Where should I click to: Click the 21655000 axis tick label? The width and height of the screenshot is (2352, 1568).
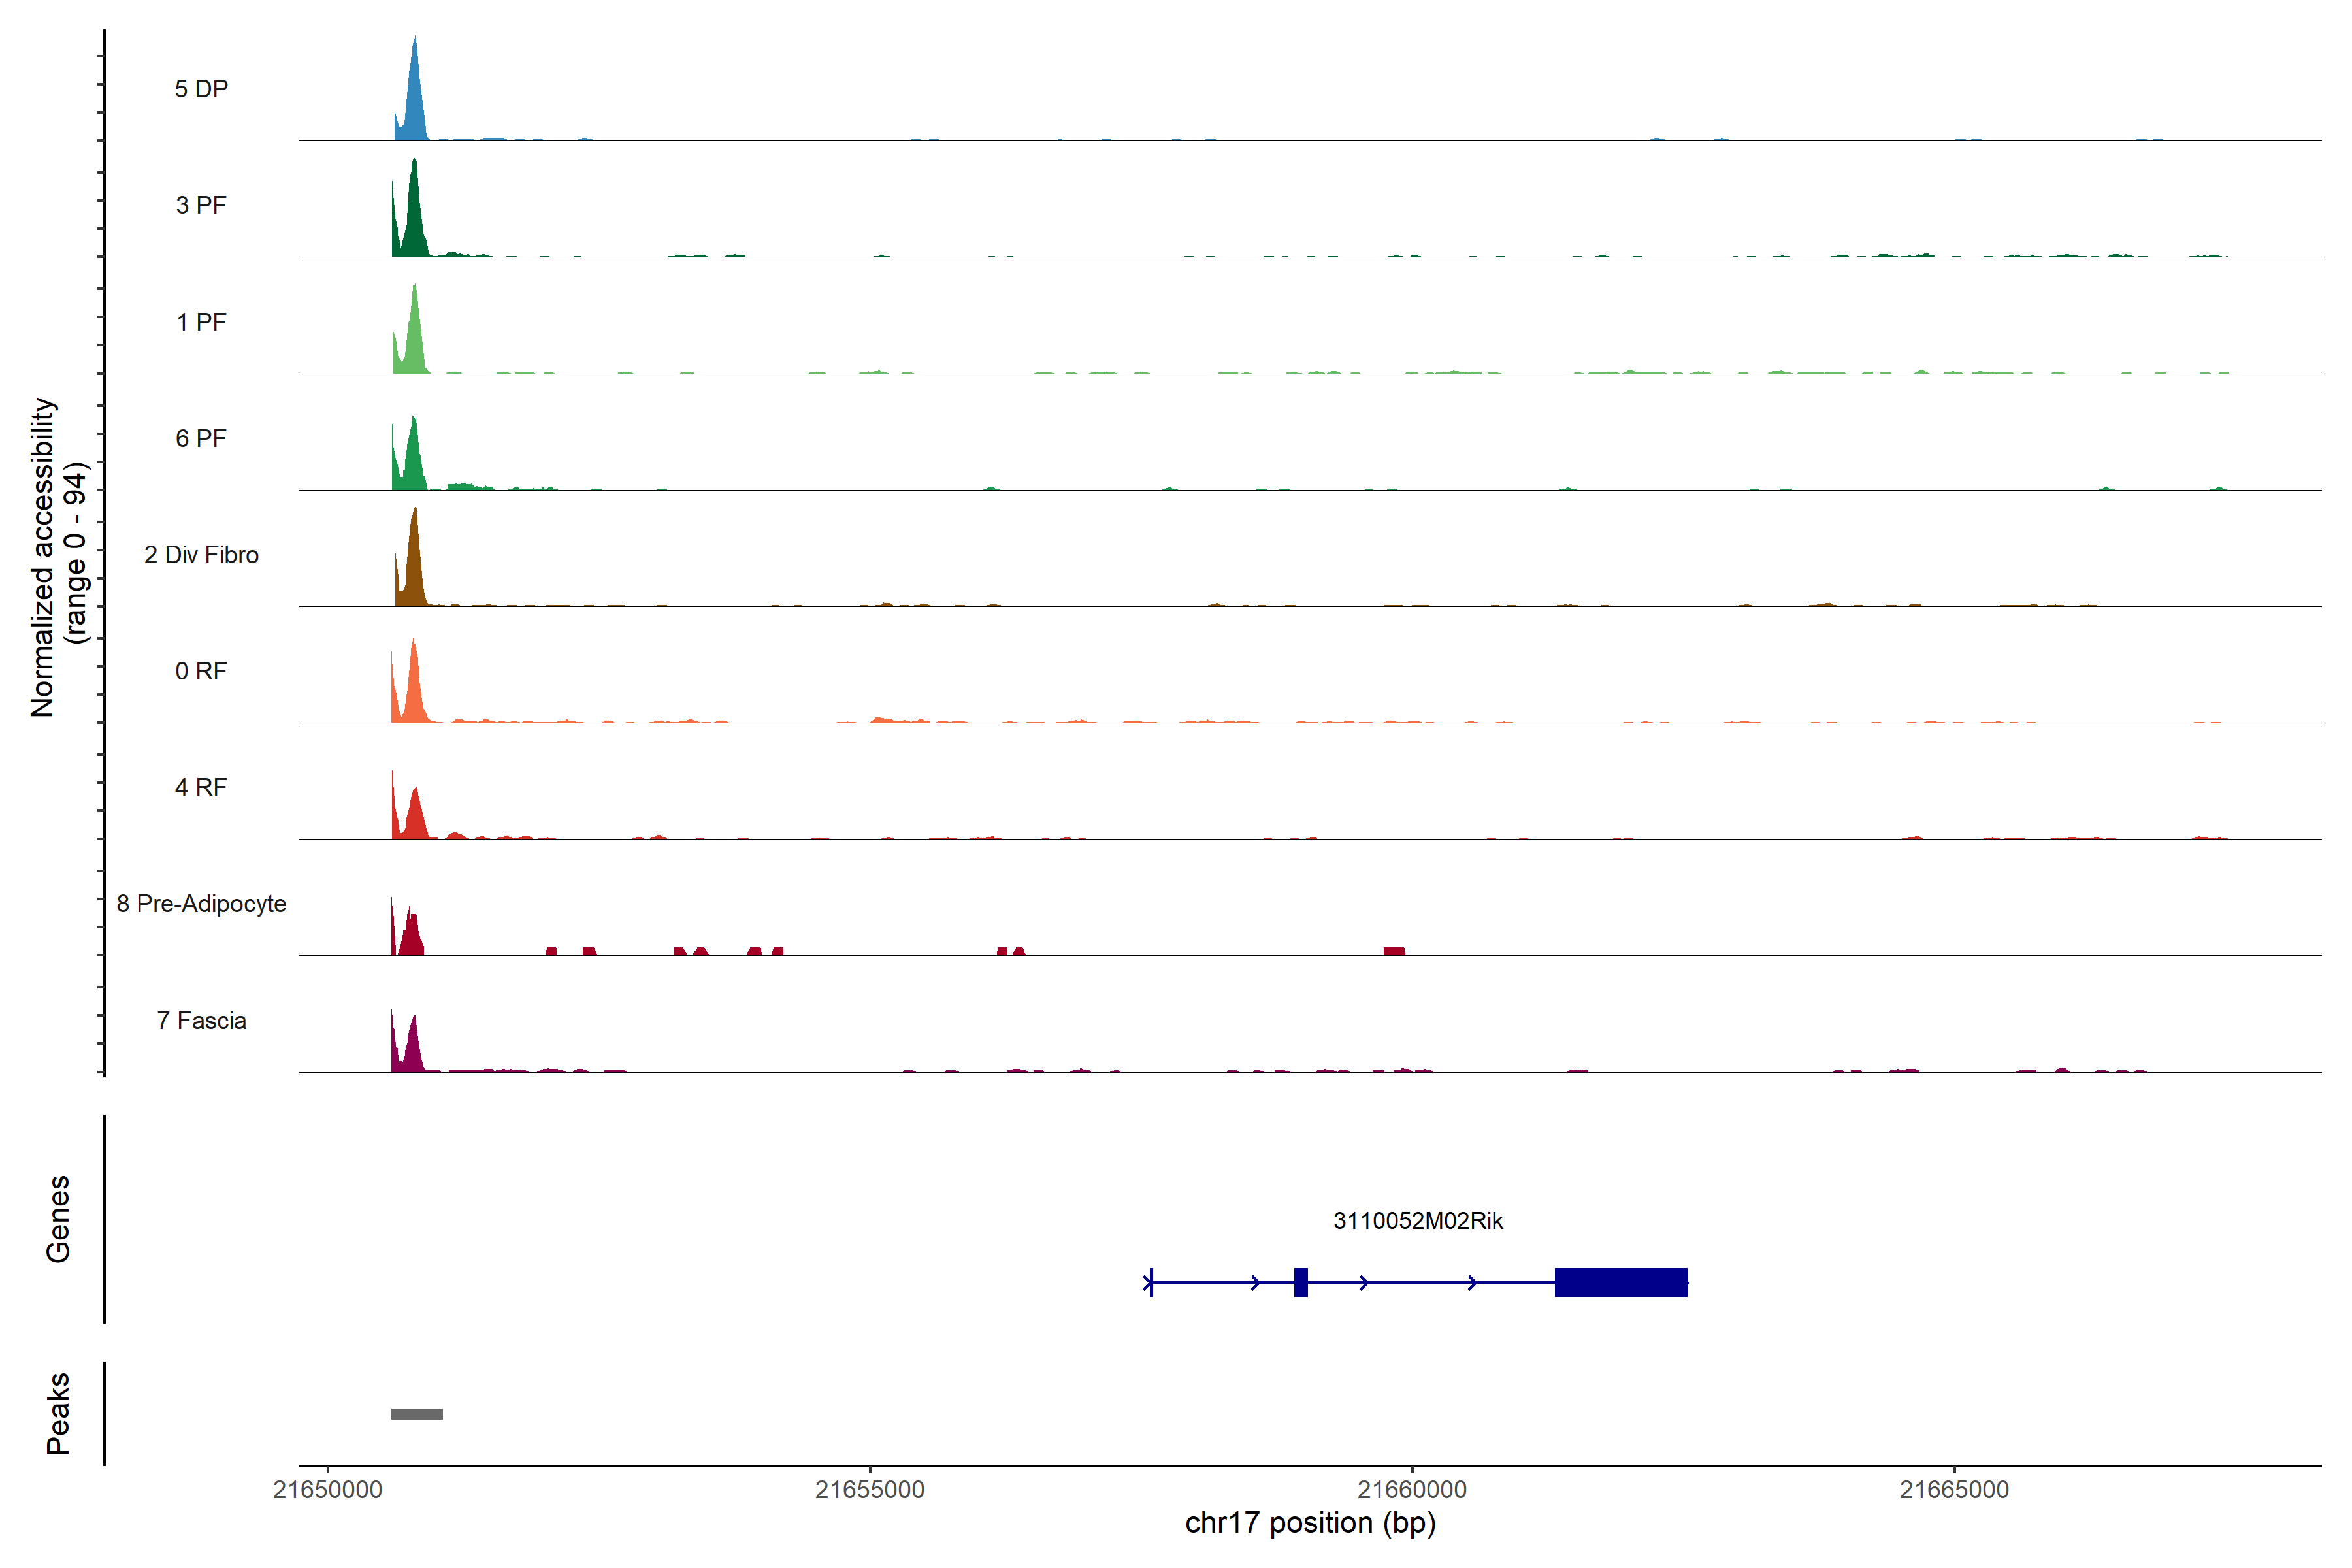point(870,1490)
